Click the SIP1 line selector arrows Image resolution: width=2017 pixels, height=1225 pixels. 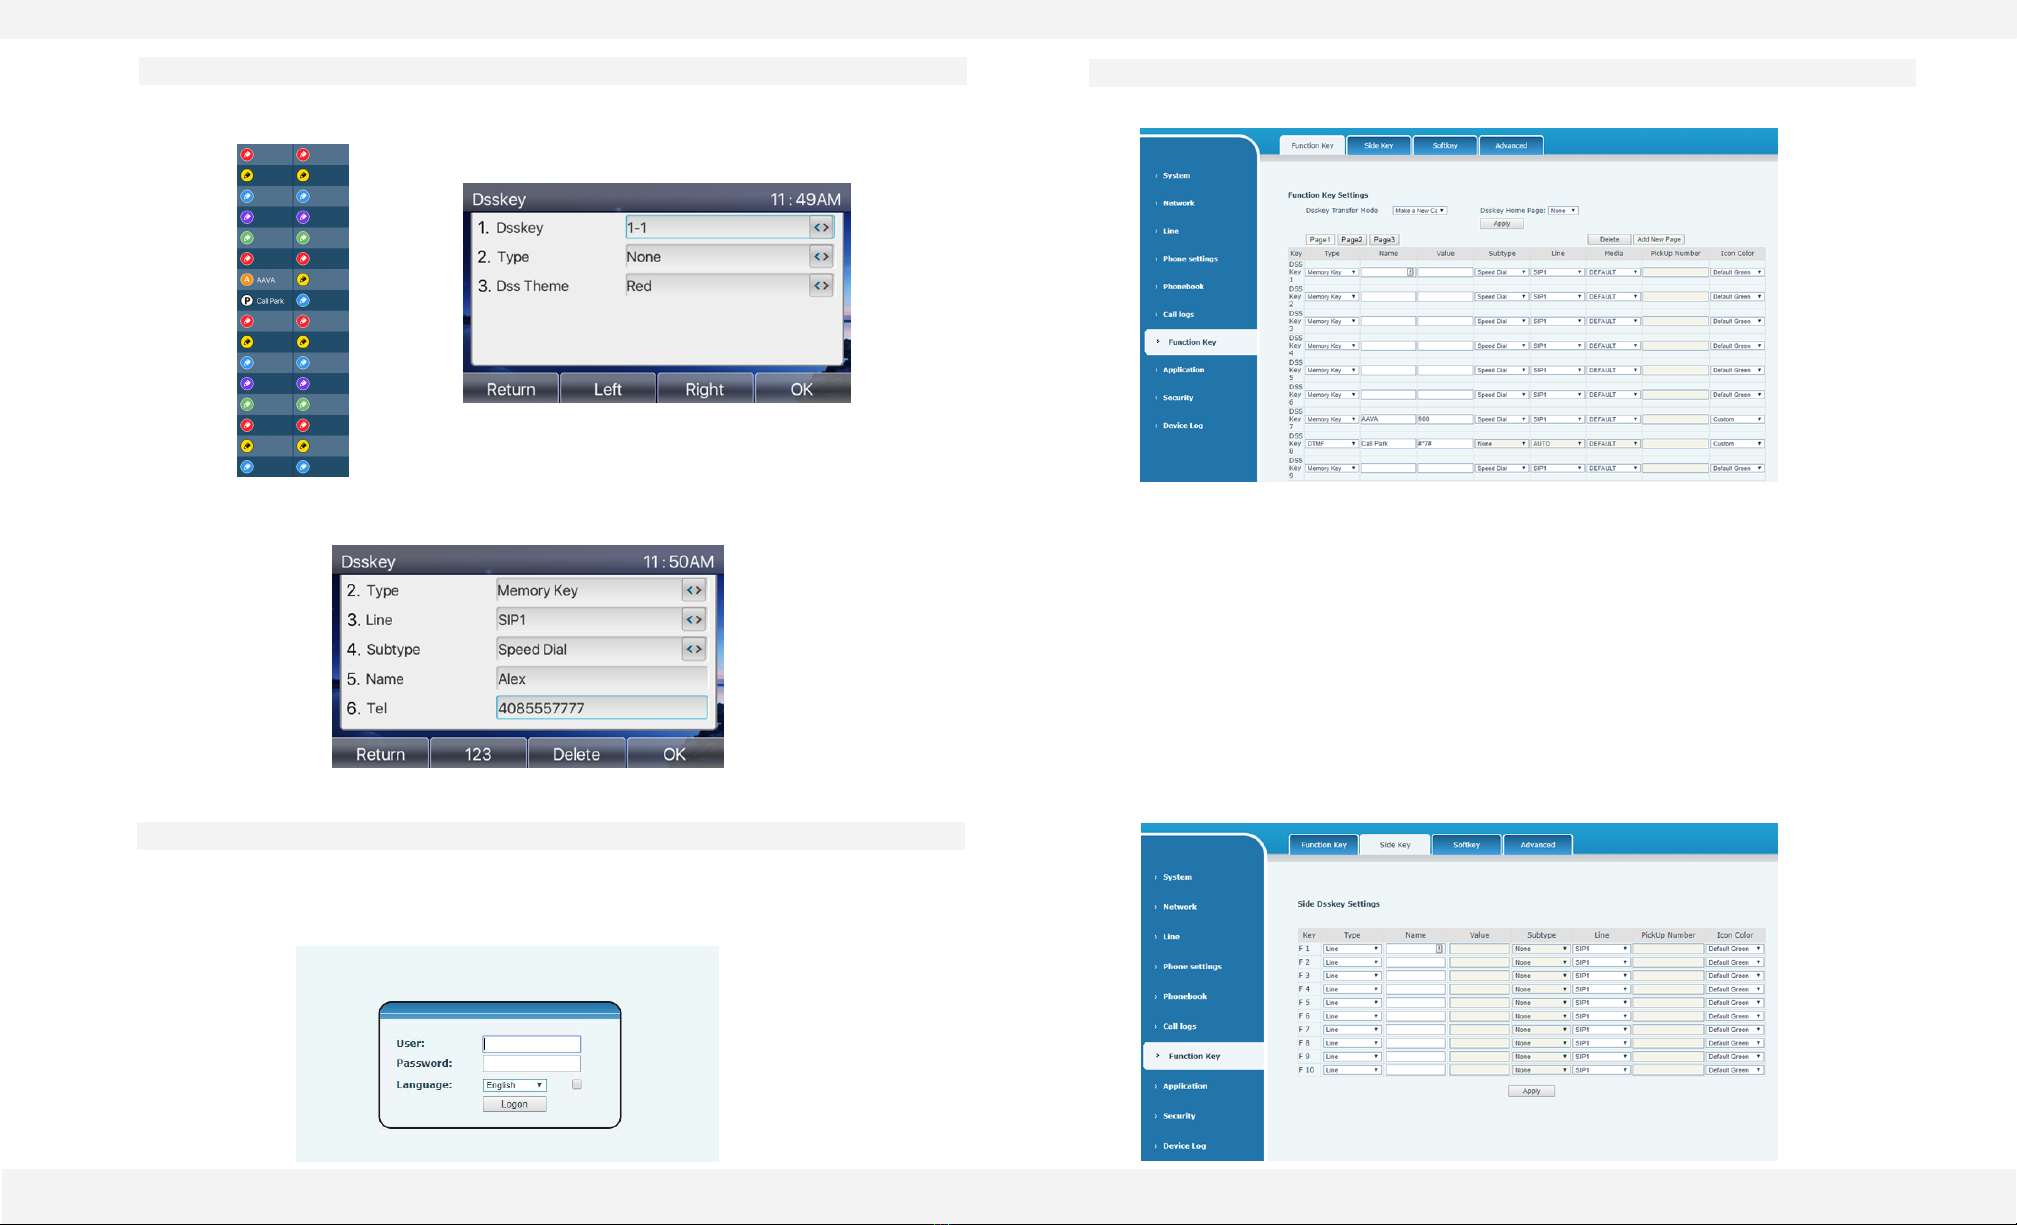tap(694, 620)
